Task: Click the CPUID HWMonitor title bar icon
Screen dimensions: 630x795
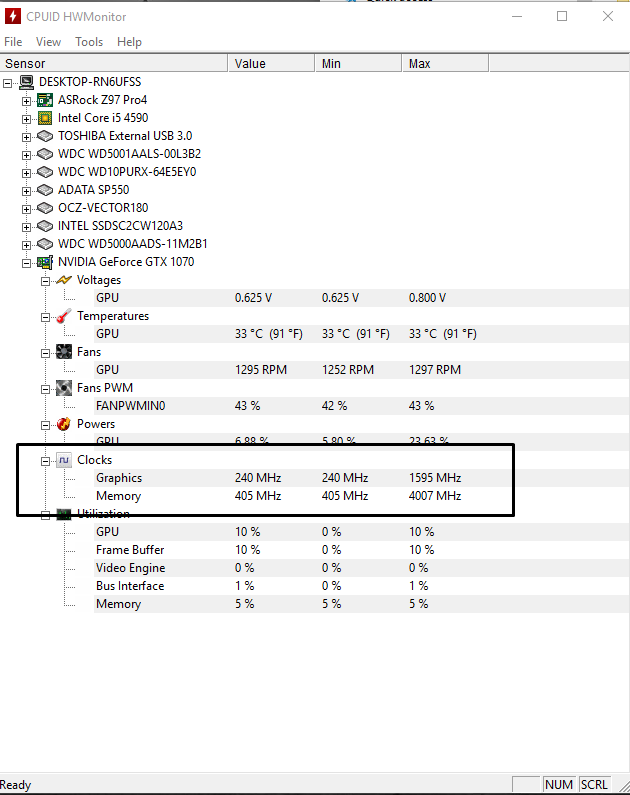Action: coord(13,16)
